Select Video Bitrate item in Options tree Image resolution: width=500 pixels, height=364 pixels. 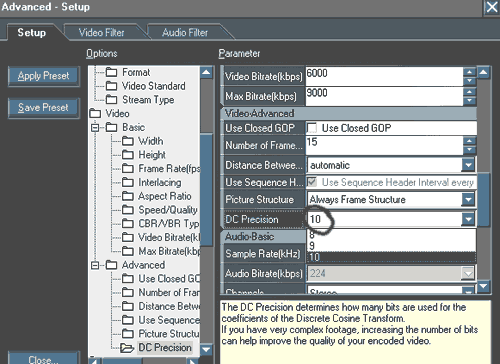point(169,237)
